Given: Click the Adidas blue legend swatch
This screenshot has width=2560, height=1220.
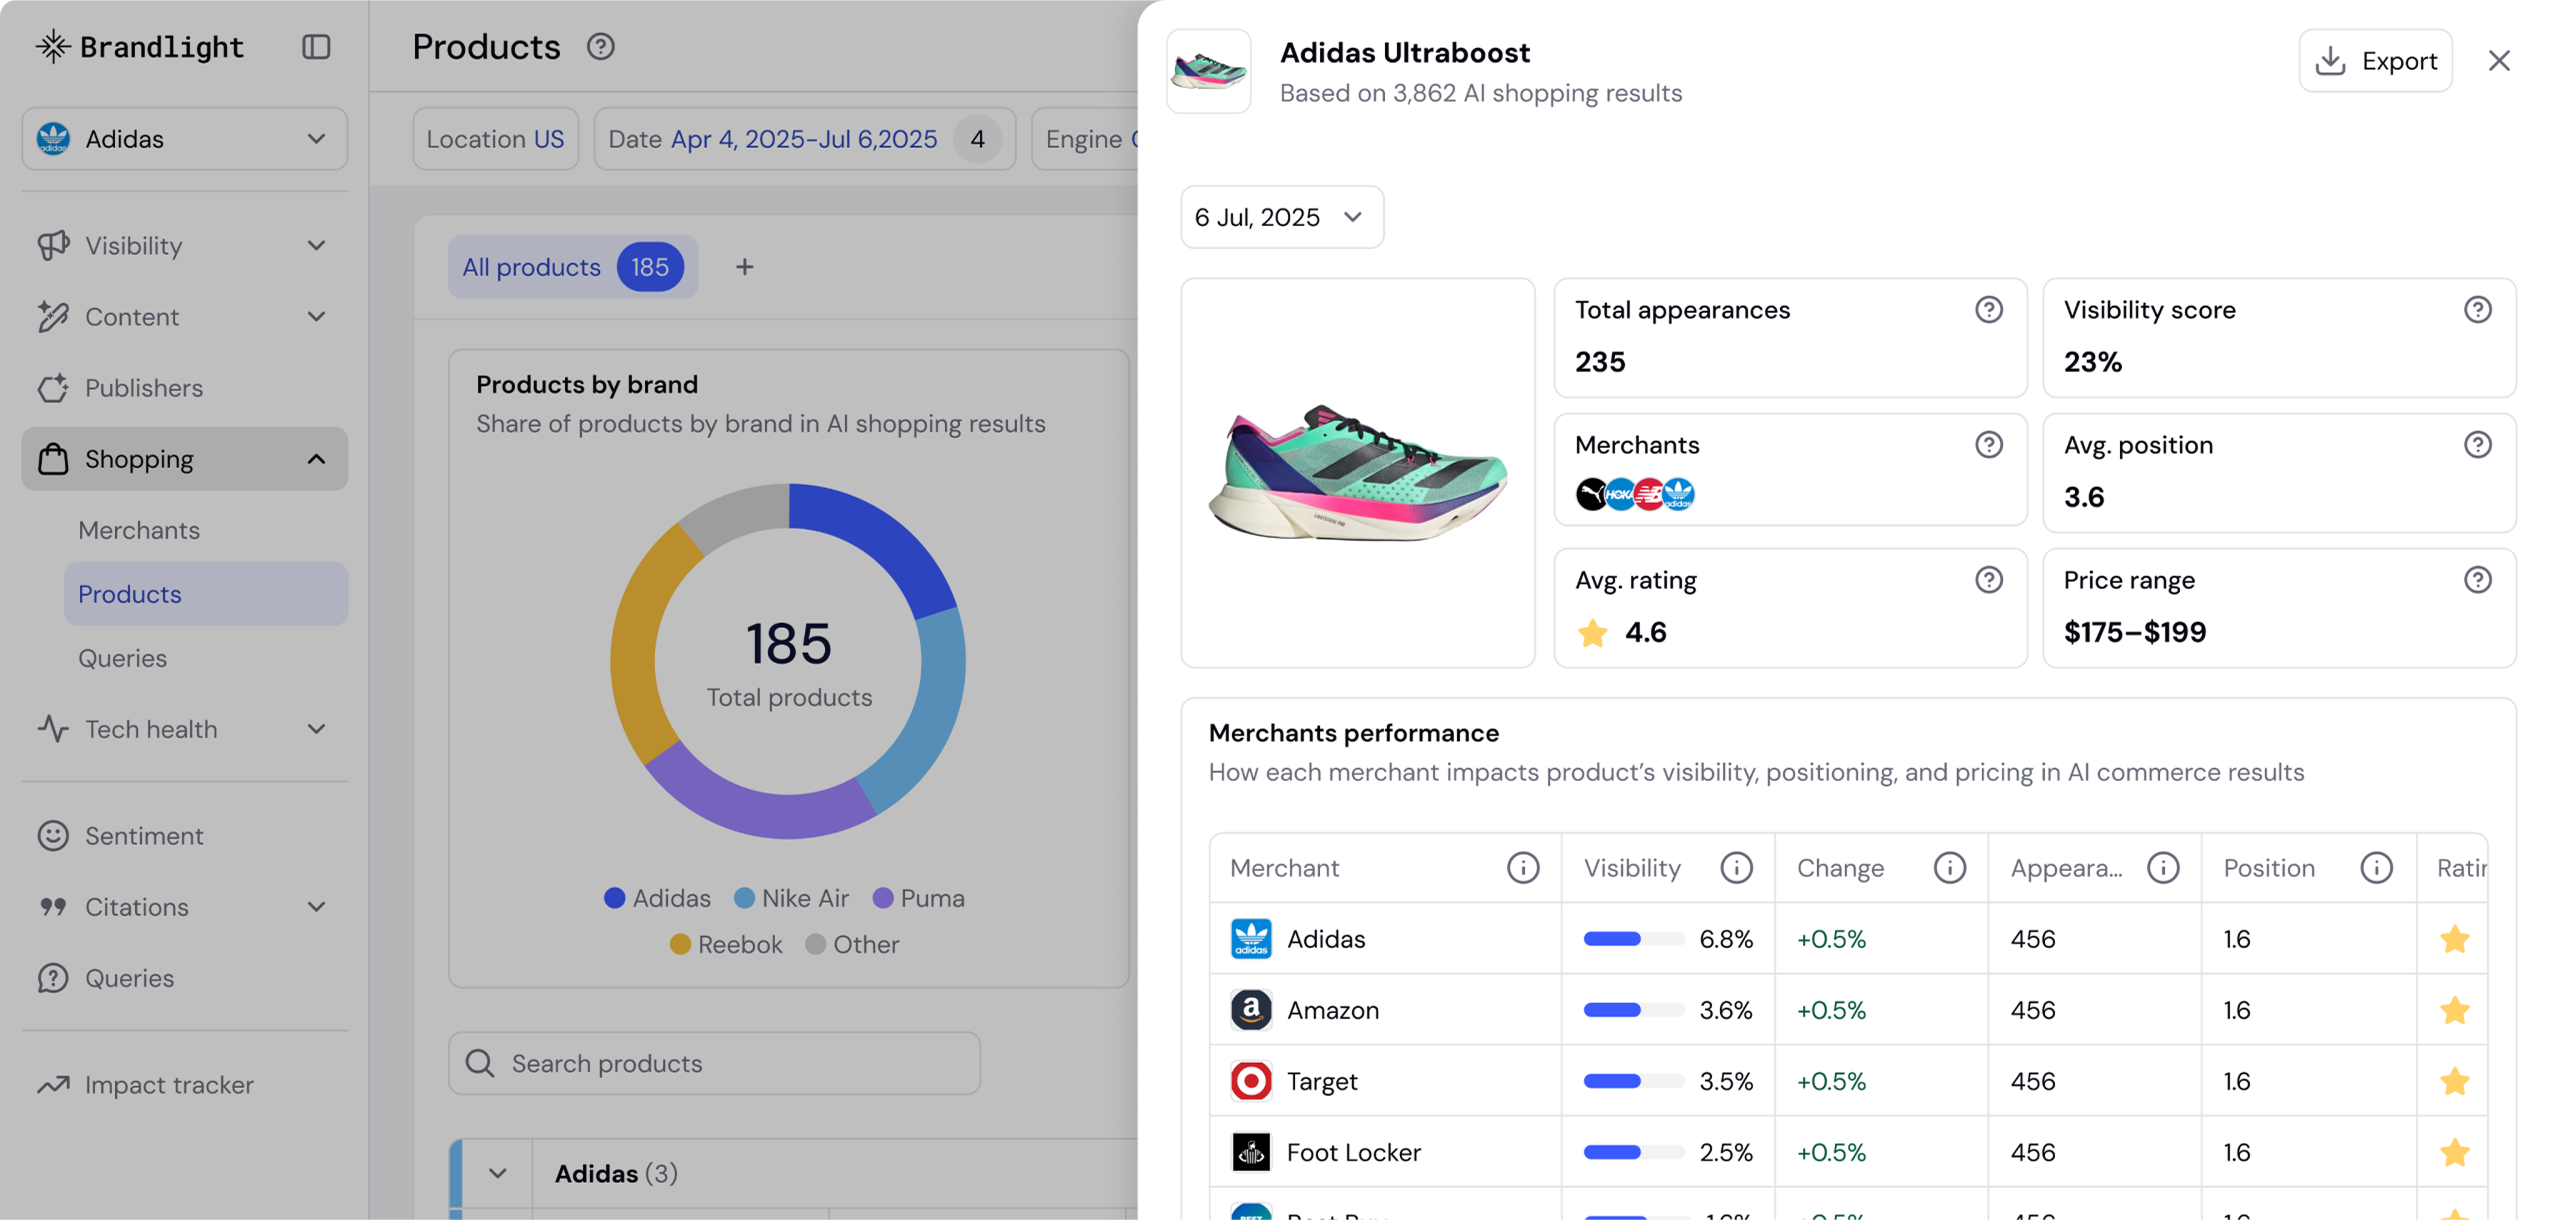Looking at the screenshot, I should pos(614,898).
